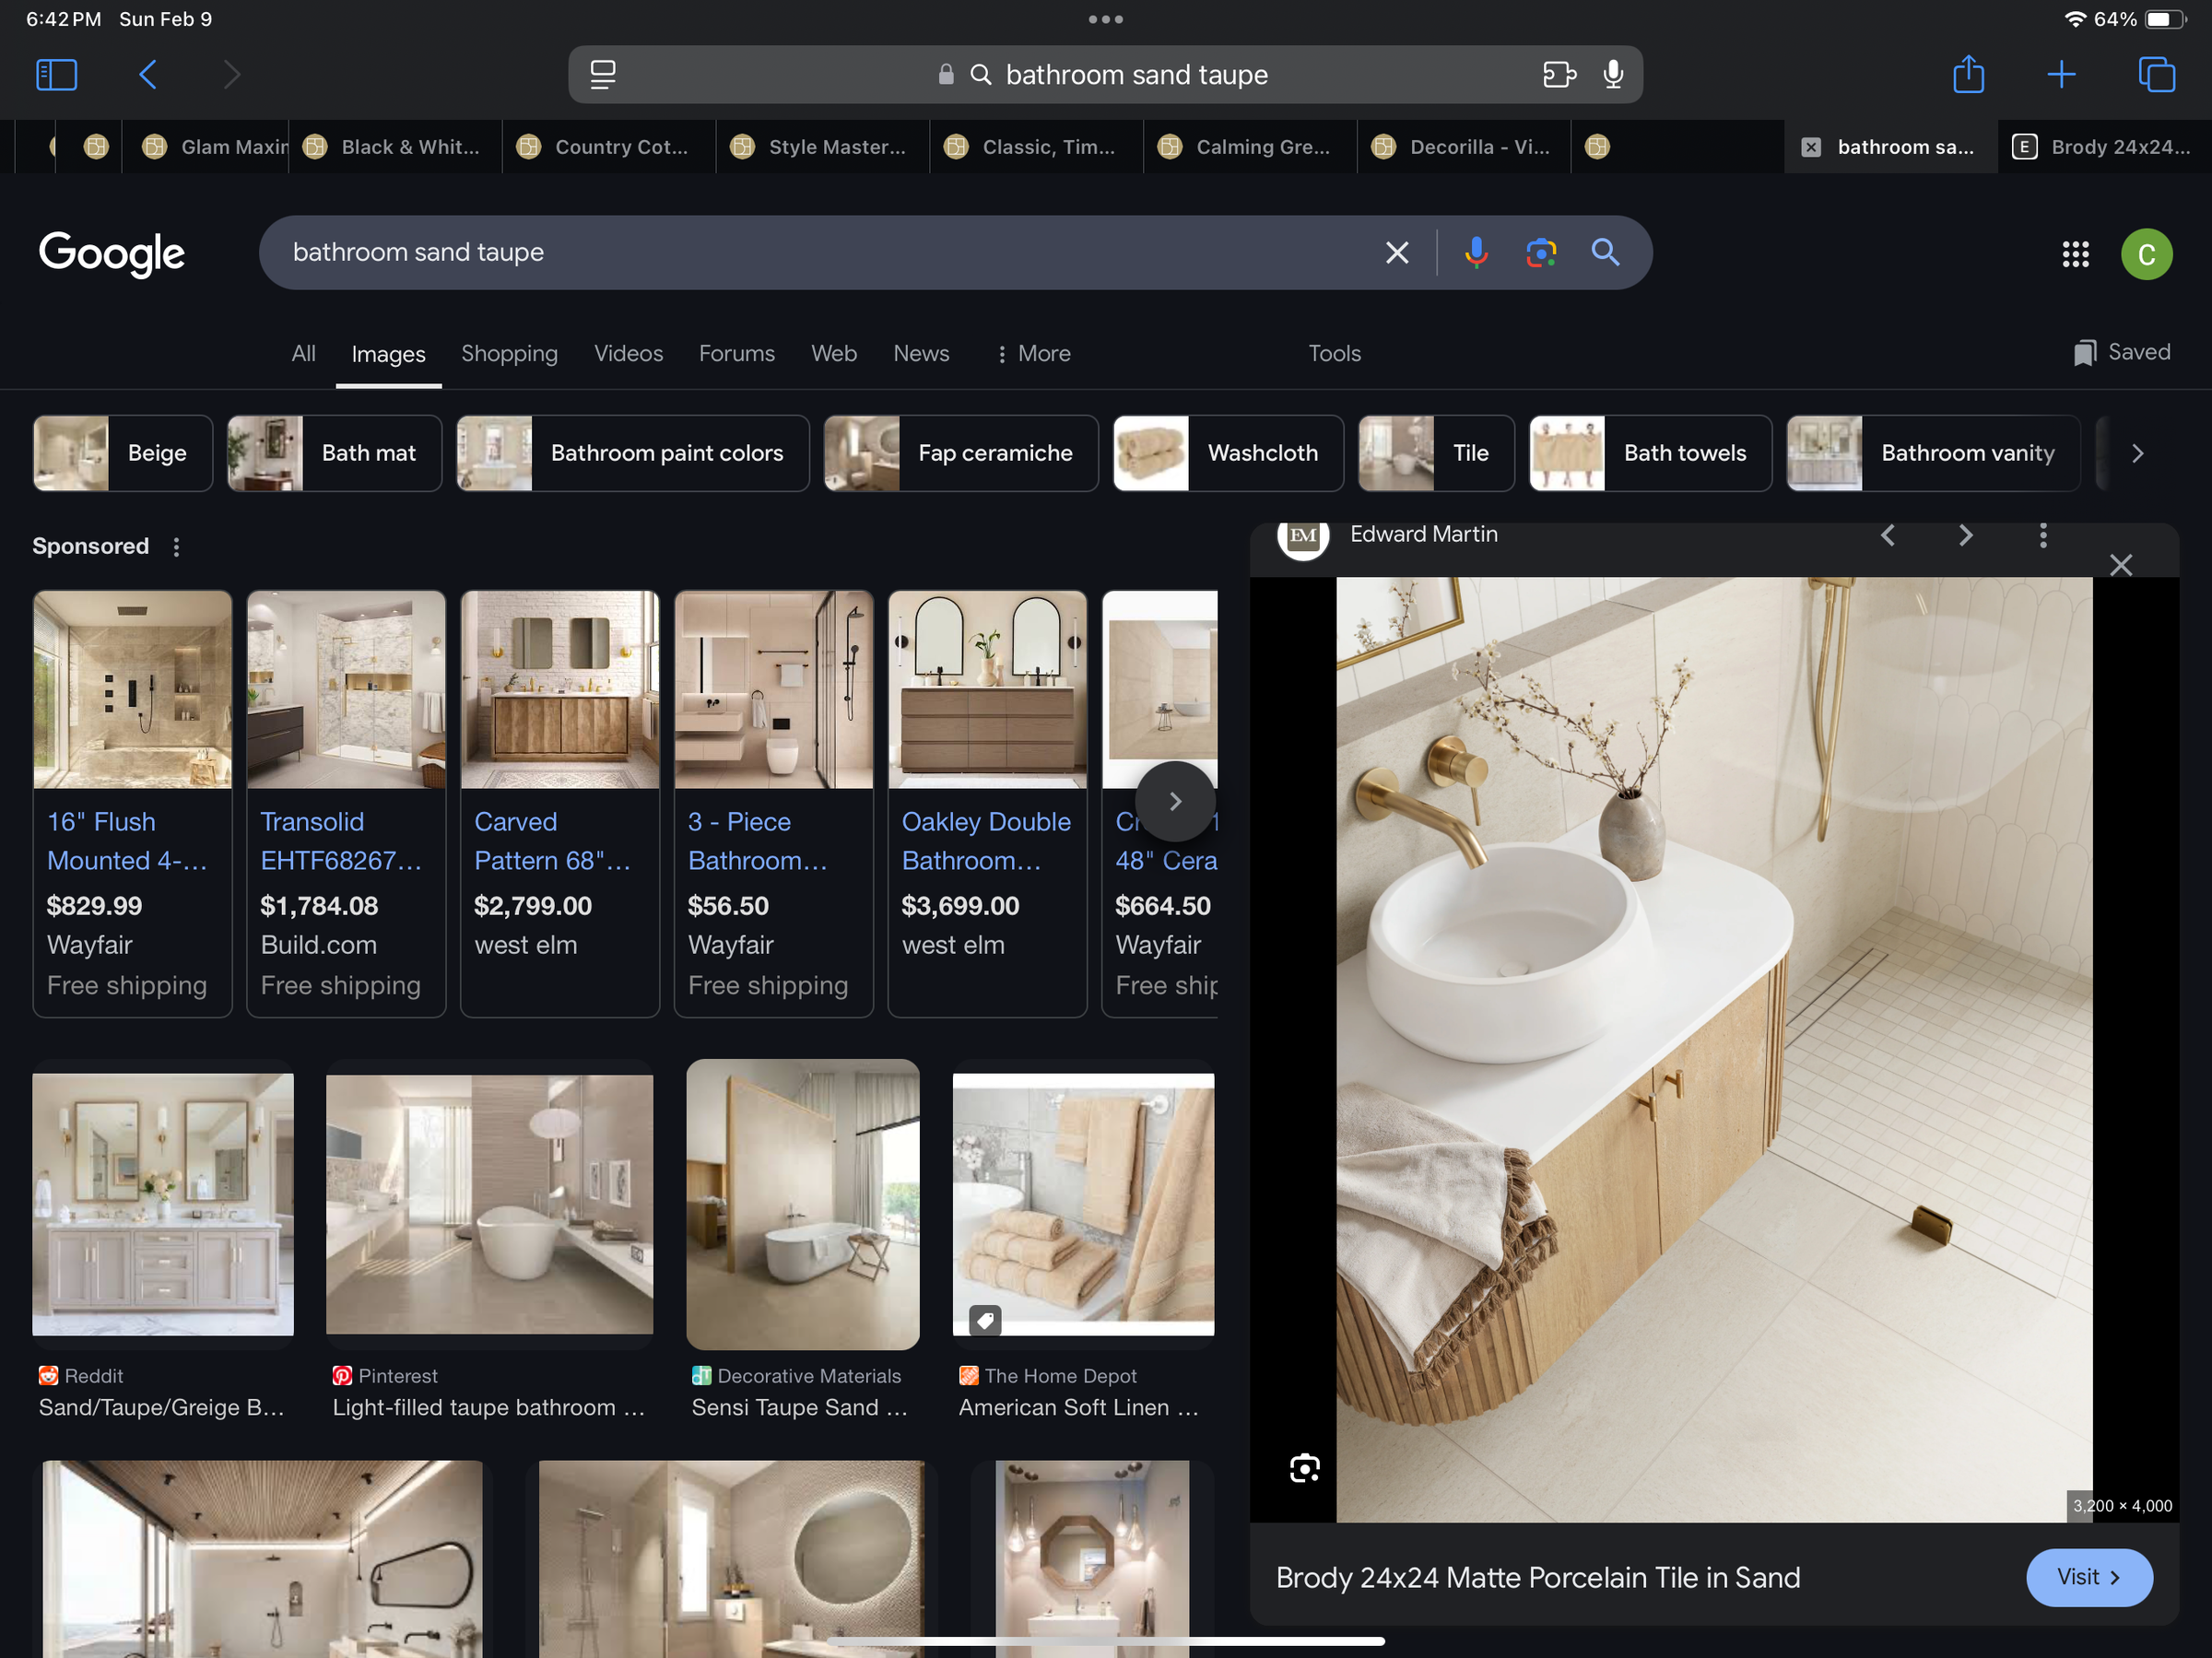2212x1658 pixels.
Task: Open the Brody 24x24 browser tab
Action: coord(2104,147)
